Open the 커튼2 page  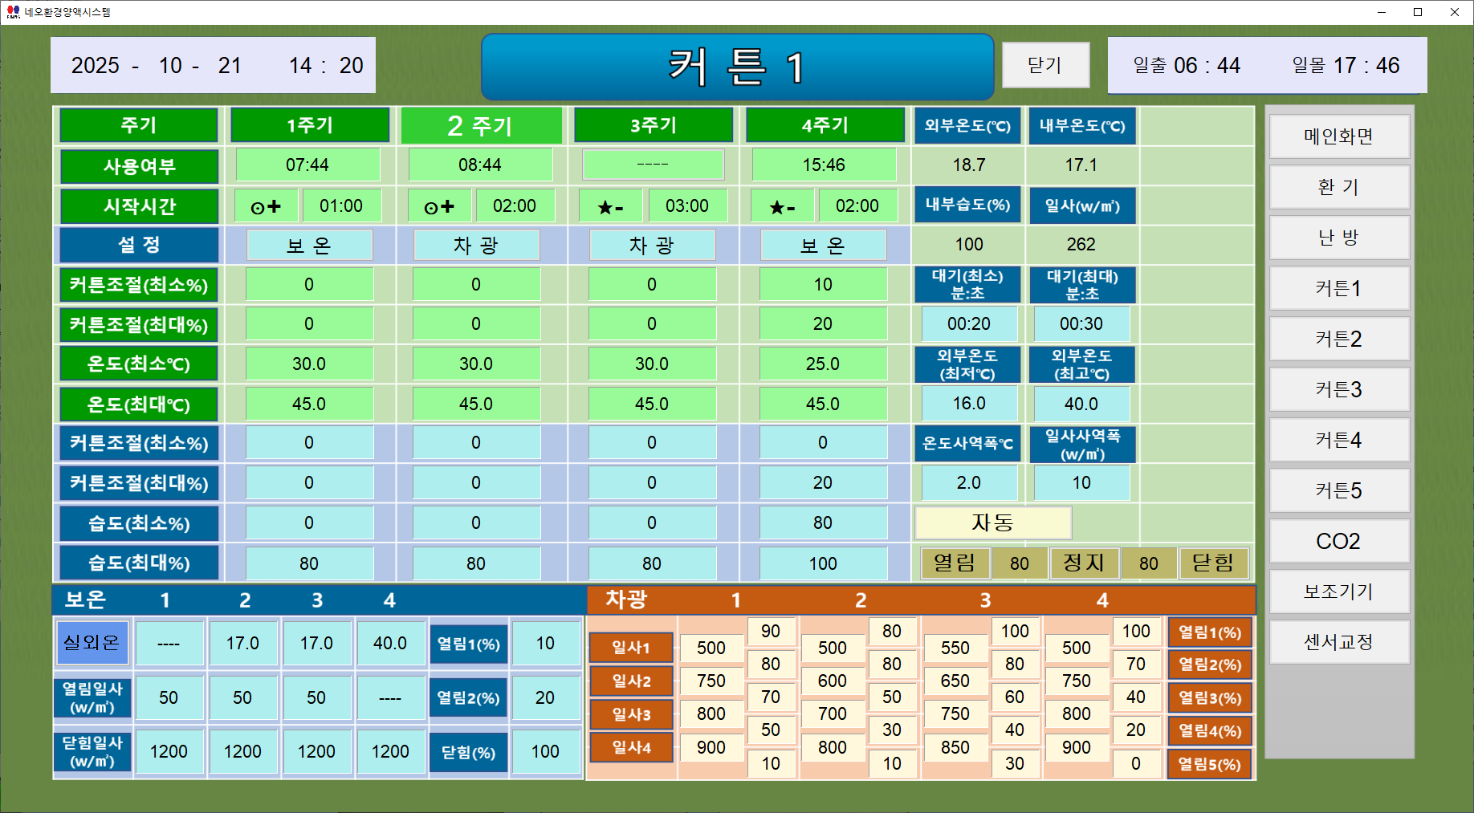tap(1339, 339)
